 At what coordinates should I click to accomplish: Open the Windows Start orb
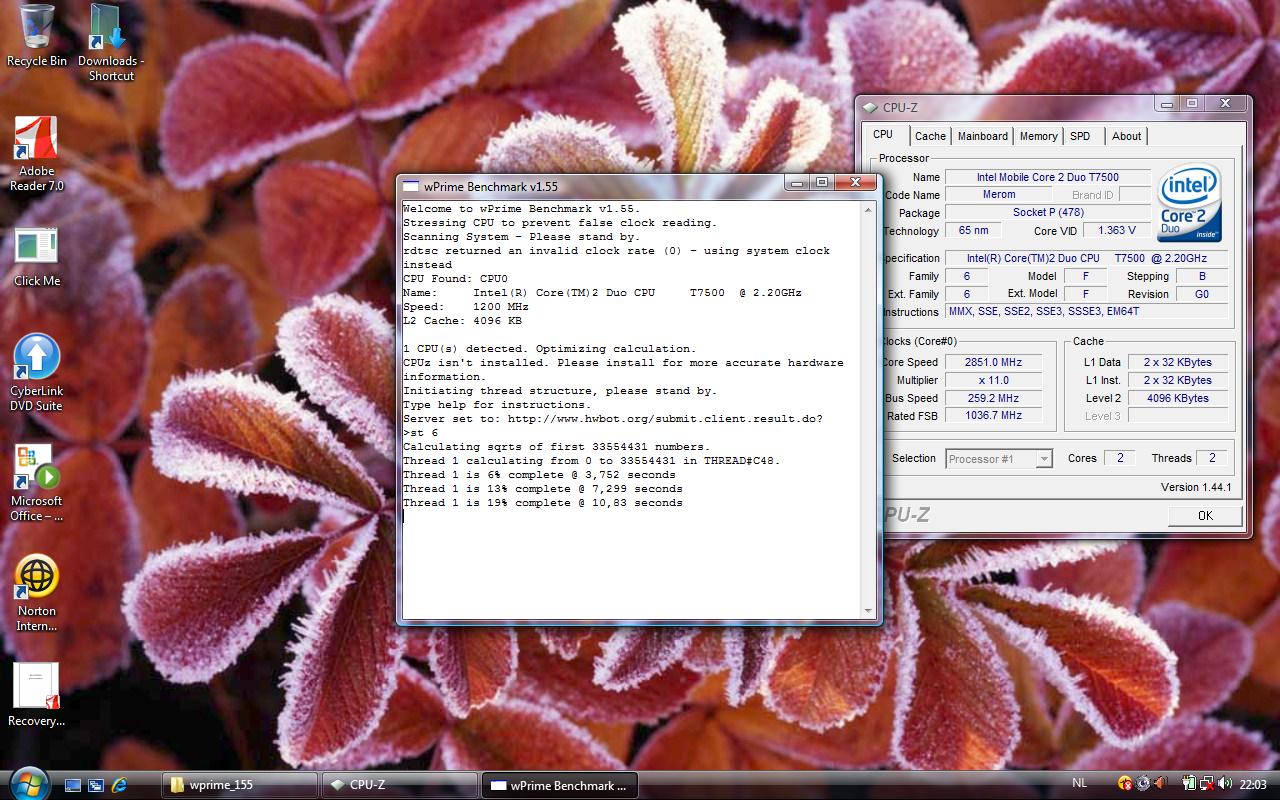[28, 783]
